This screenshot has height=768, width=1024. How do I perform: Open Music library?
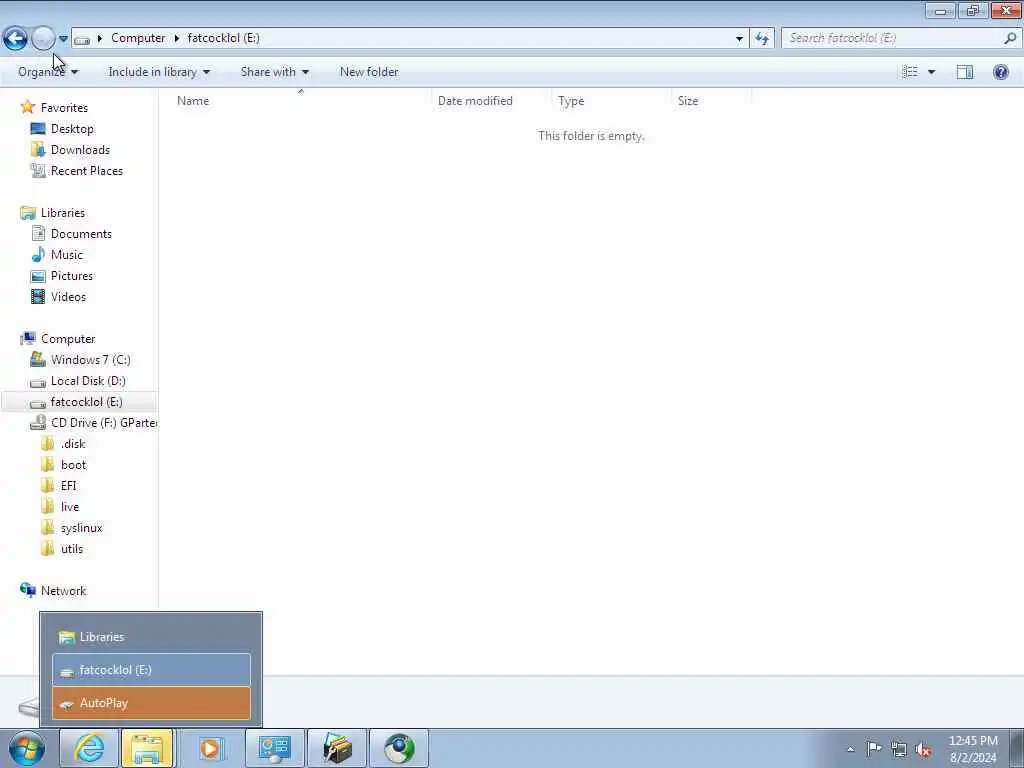click(x=67, y=255)
